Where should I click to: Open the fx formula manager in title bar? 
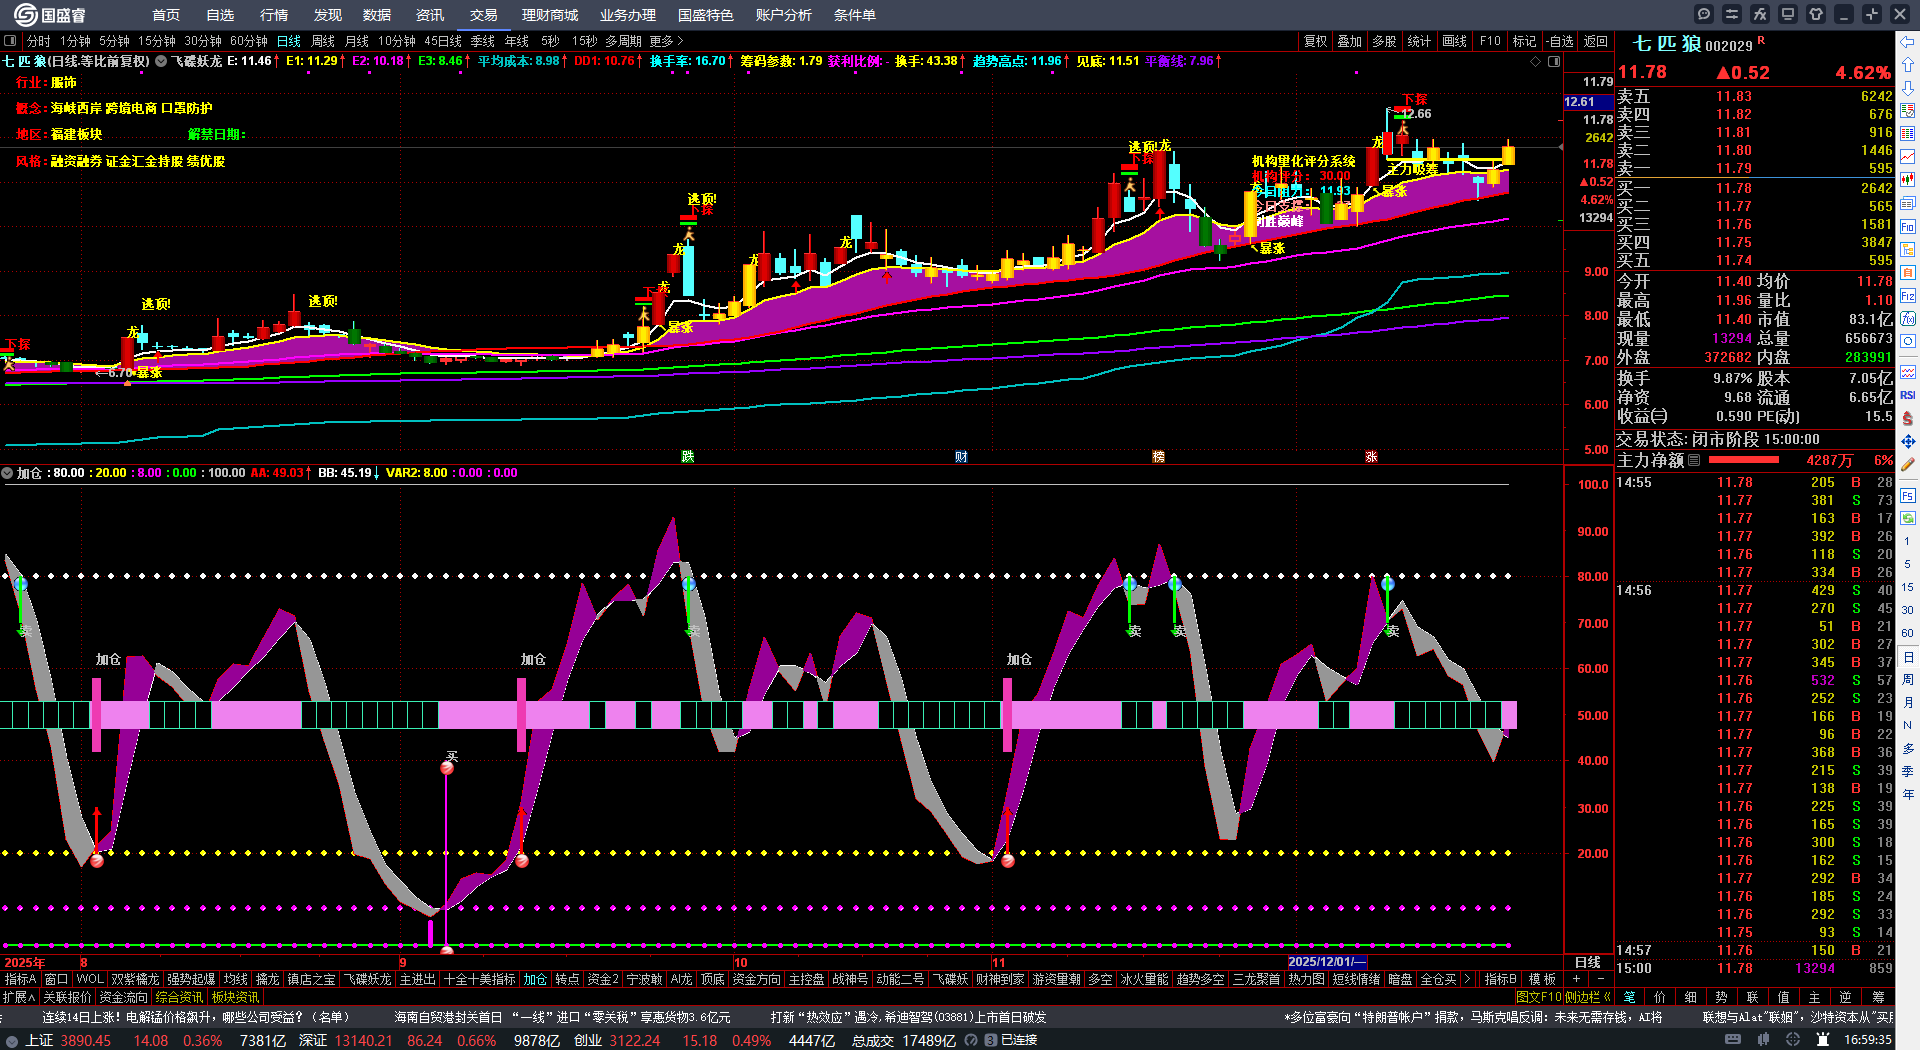click(x=1760, y=14)
